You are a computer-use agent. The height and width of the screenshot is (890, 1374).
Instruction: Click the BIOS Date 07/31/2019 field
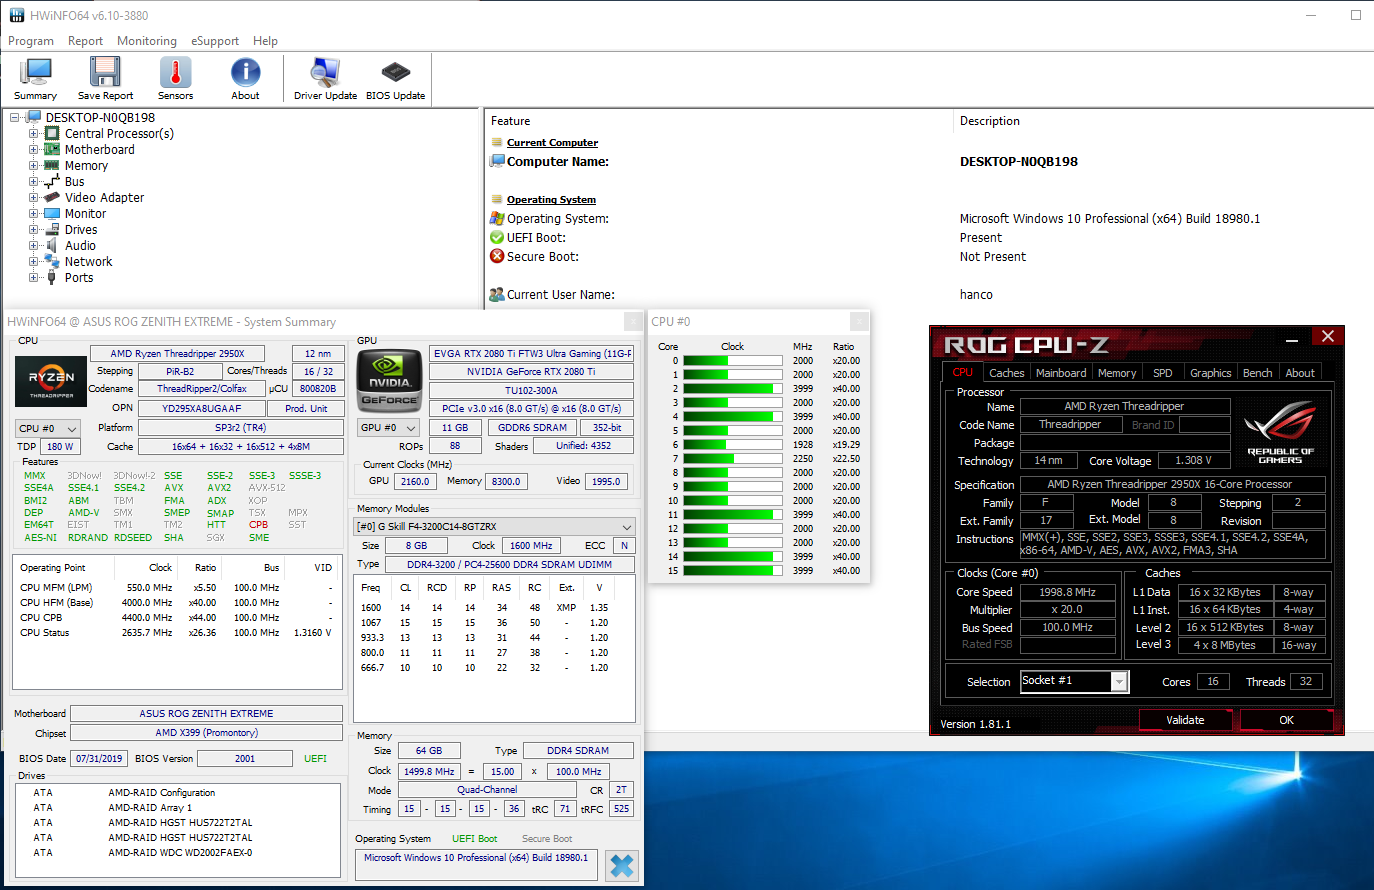click(98, 758)
